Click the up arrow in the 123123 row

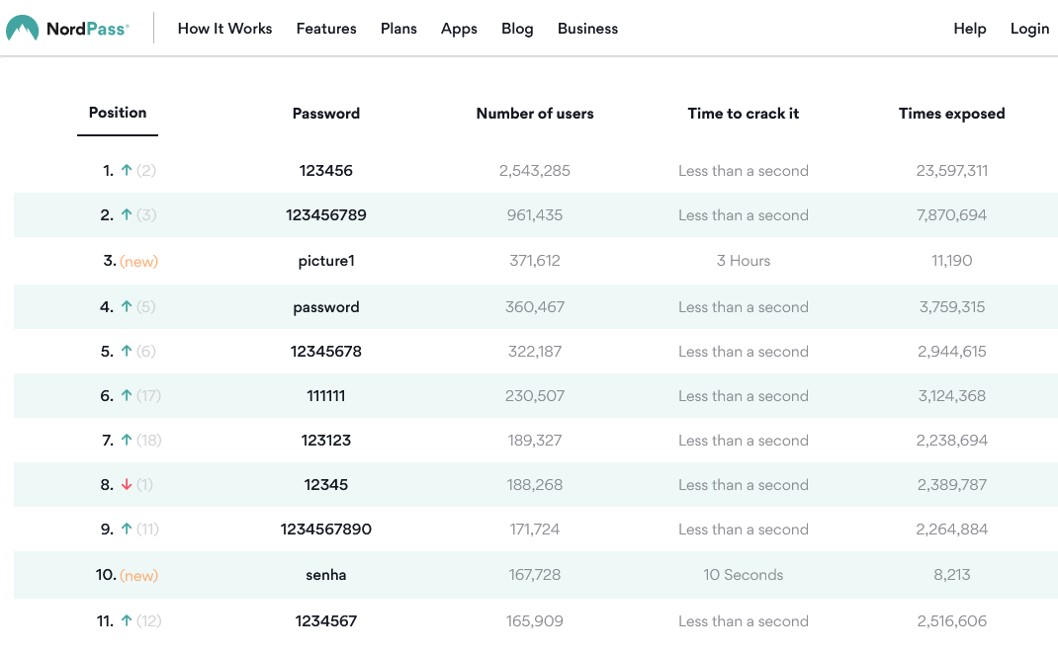pyautogui.click(x=126, y=440)
